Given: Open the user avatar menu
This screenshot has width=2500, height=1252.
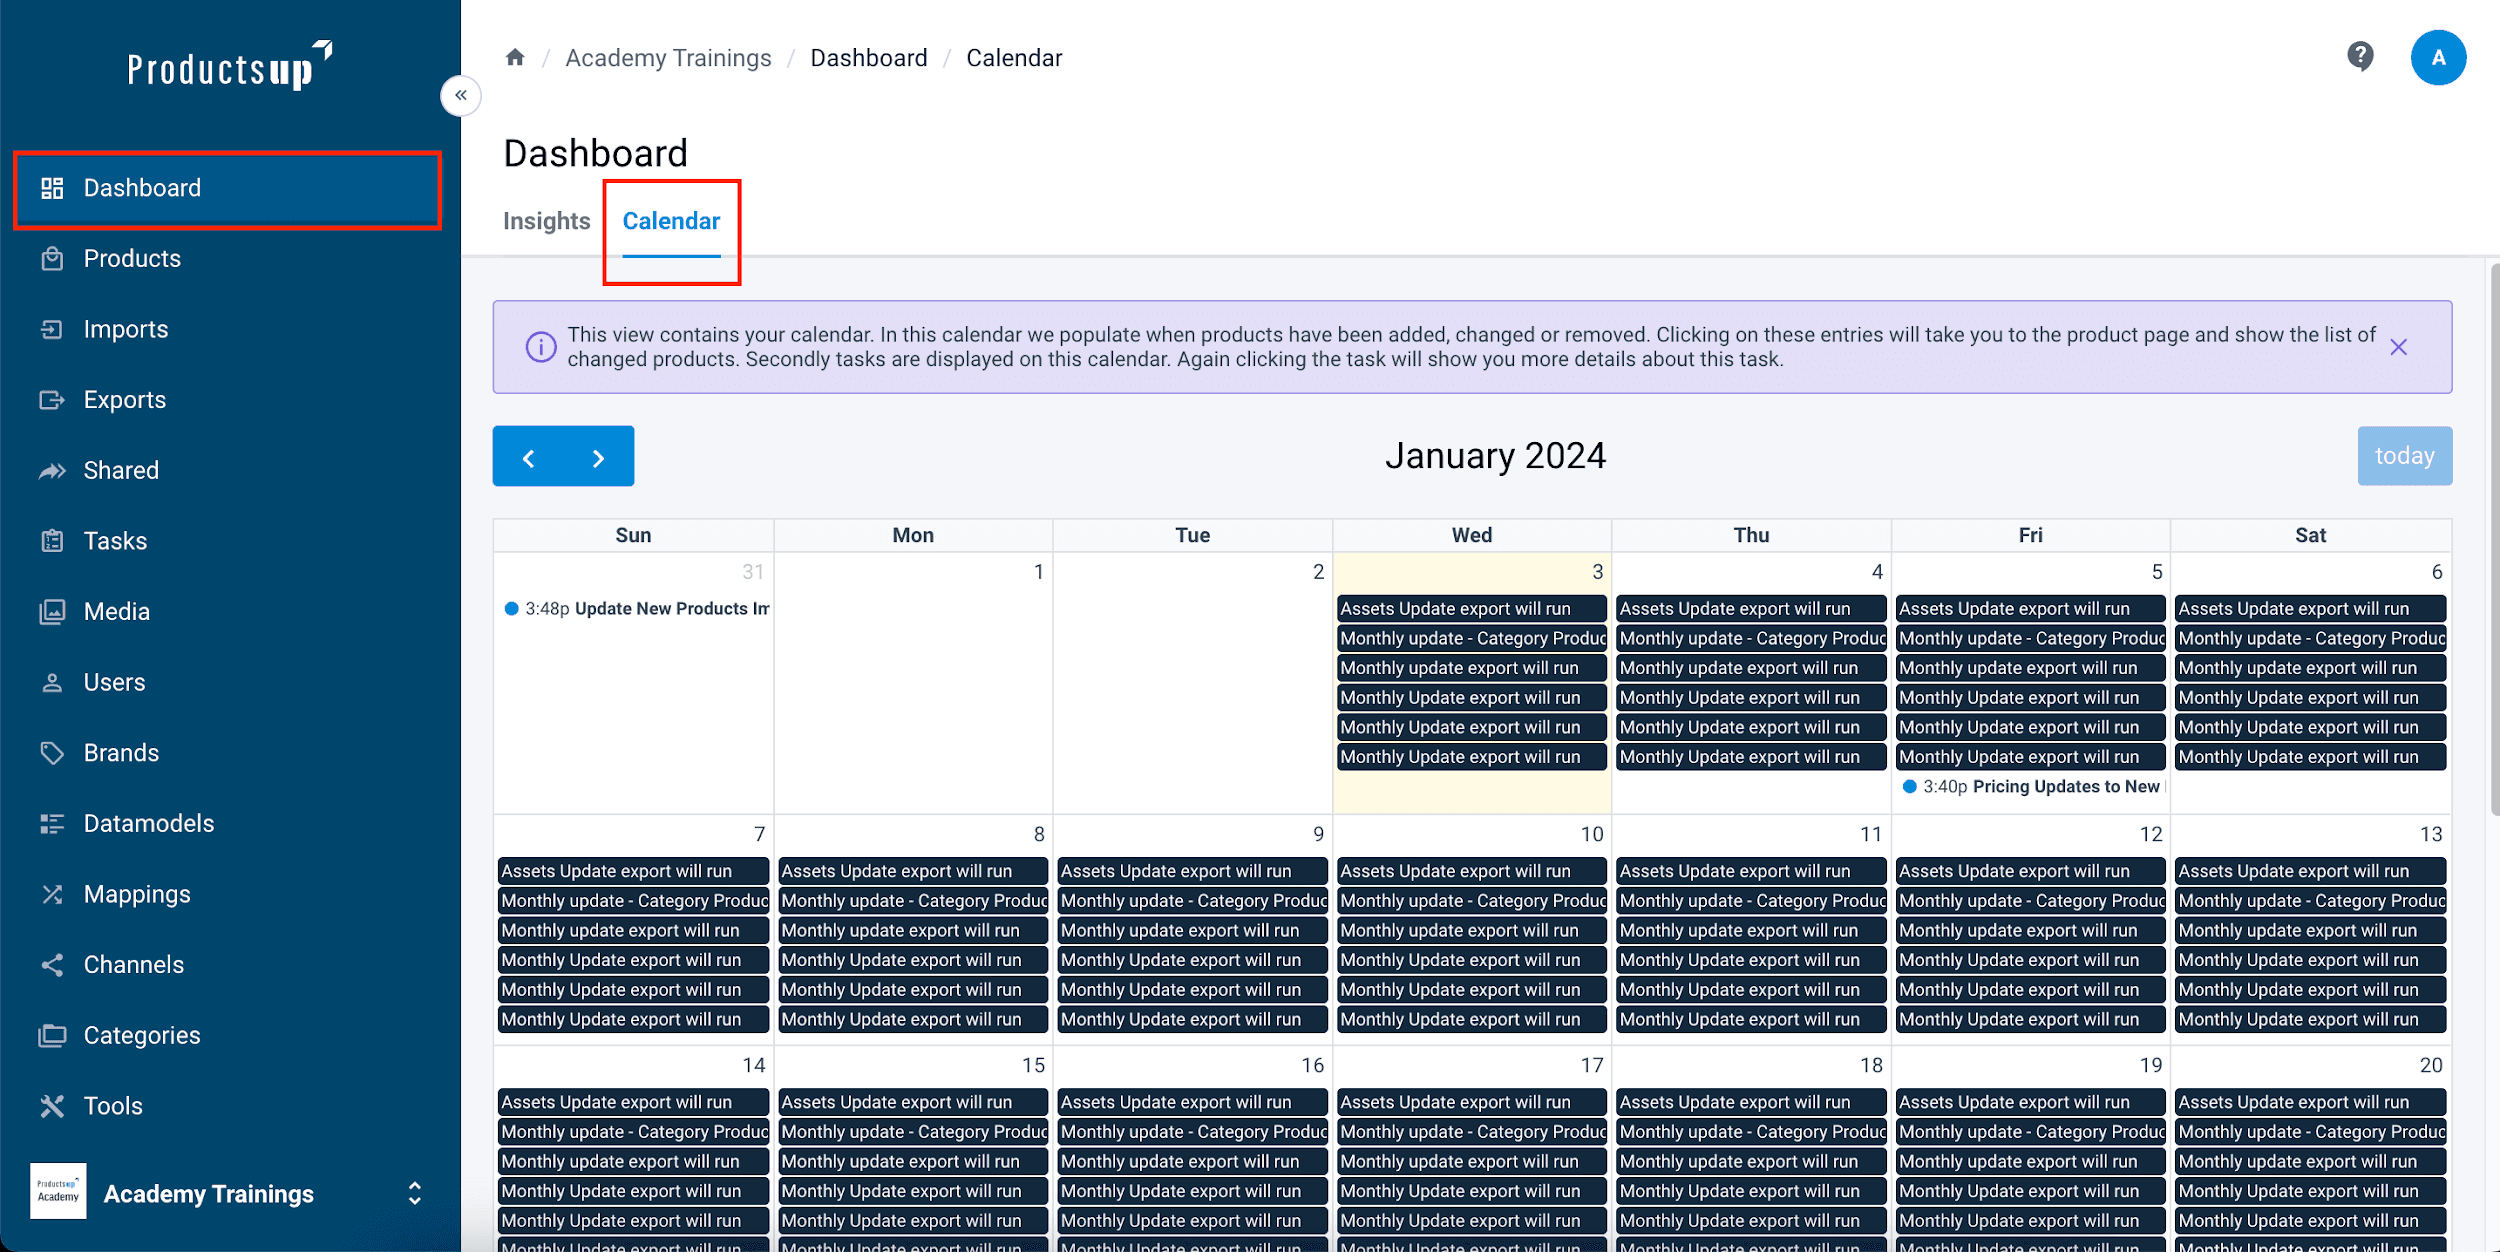Looking at the screenshot, I should pos(2438,58).
